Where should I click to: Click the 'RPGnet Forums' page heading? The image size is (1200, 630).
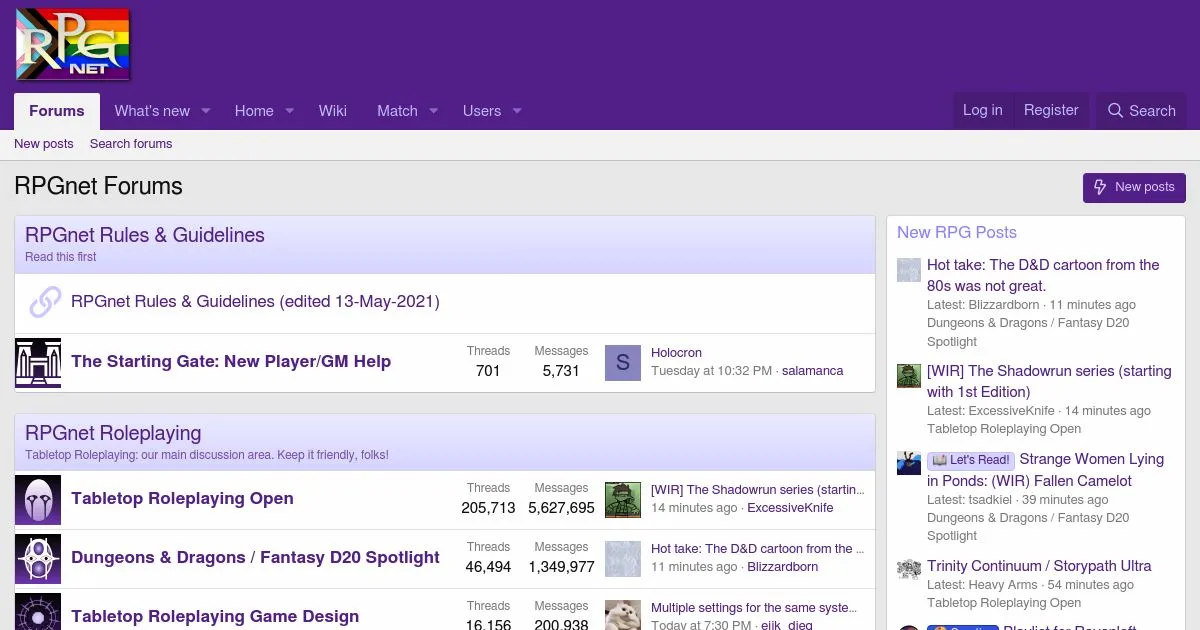98,187
